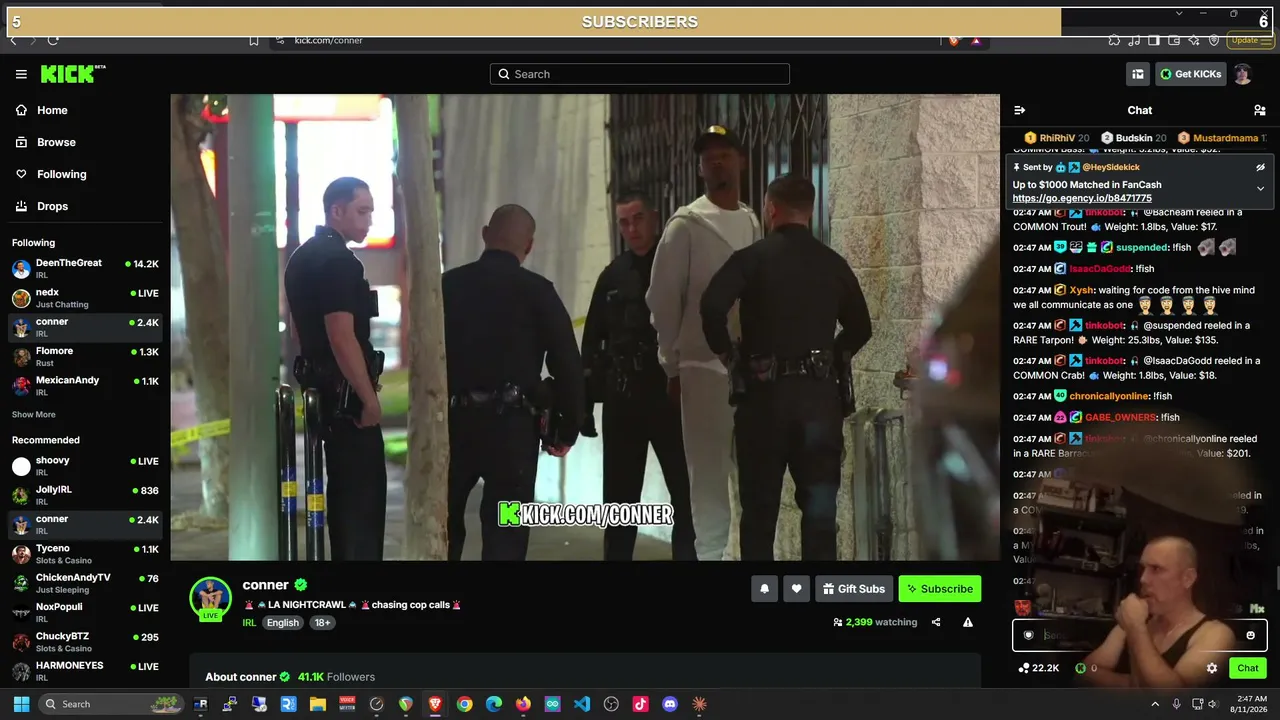Open Visual Studio Code from the taskbar
This screenshot has height=720, width=1280.
pos(582,704)
